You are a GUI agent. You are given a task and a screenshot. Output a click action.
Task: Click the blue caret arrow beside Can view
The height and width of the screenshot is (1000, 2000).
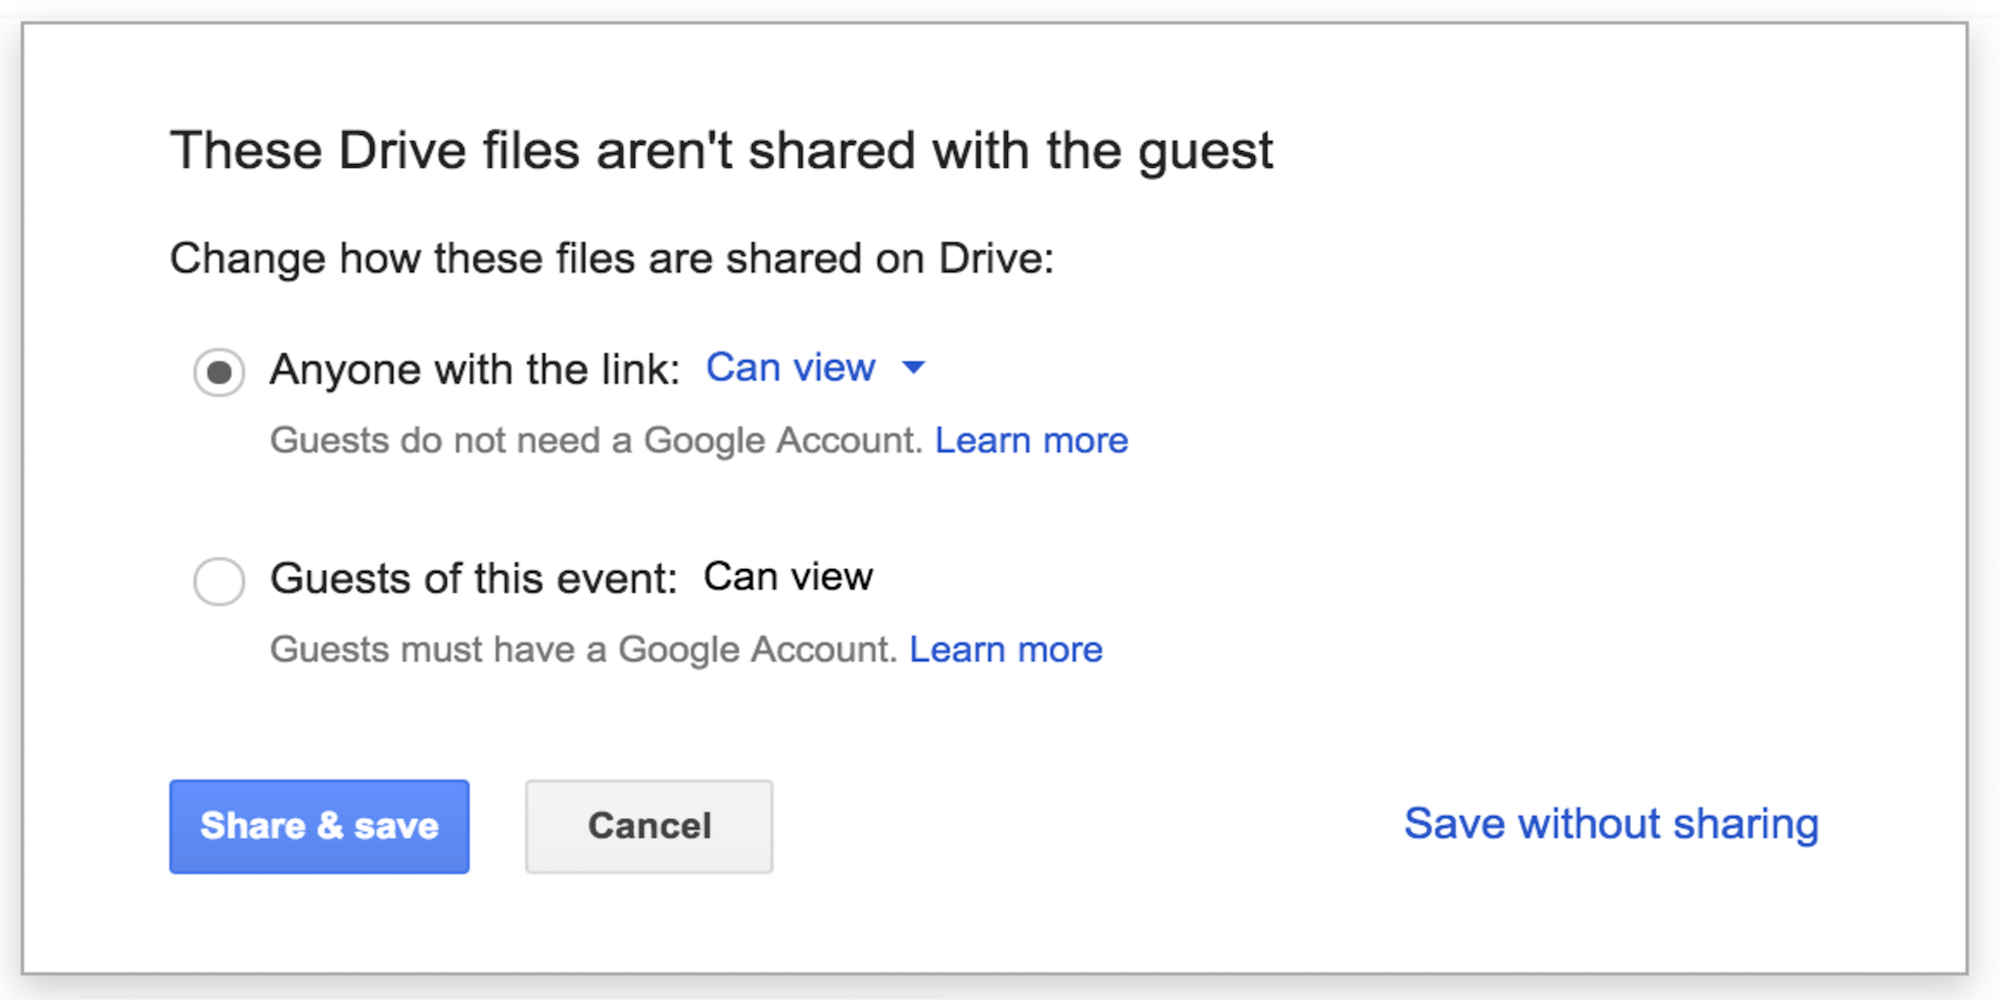tap(913, 368)
